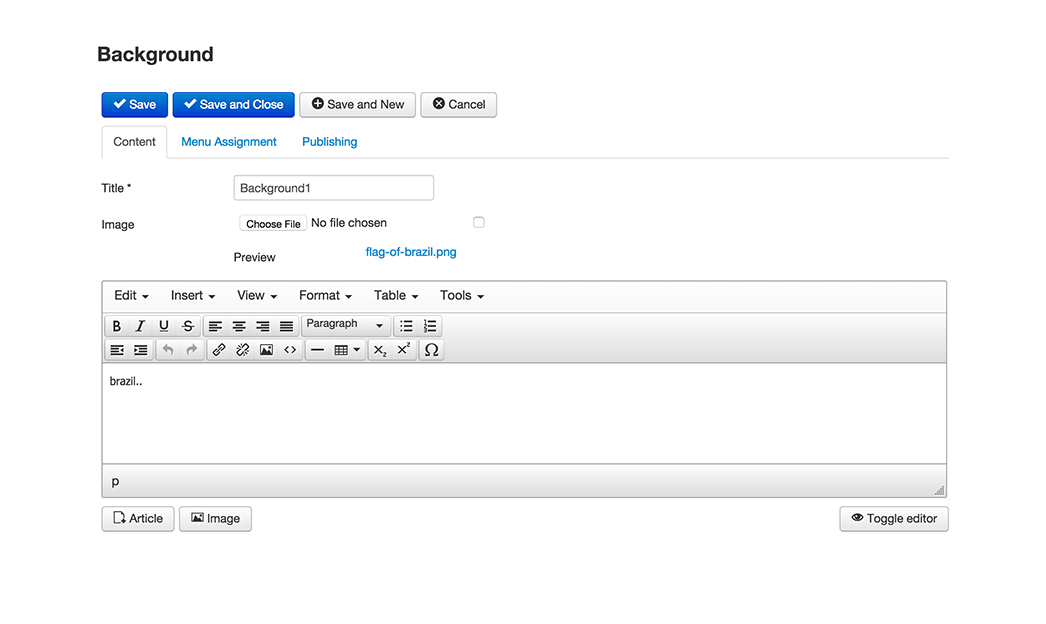Insert bullet list
1046x624 pixels.
point(406,326)
